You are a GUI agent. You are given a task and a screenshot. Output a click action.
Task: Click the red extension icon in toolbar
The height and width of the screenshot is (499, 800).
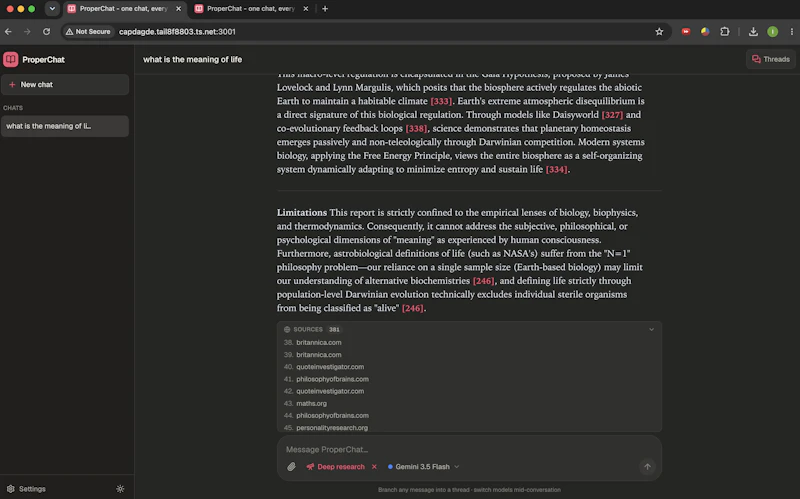[686, 32]
